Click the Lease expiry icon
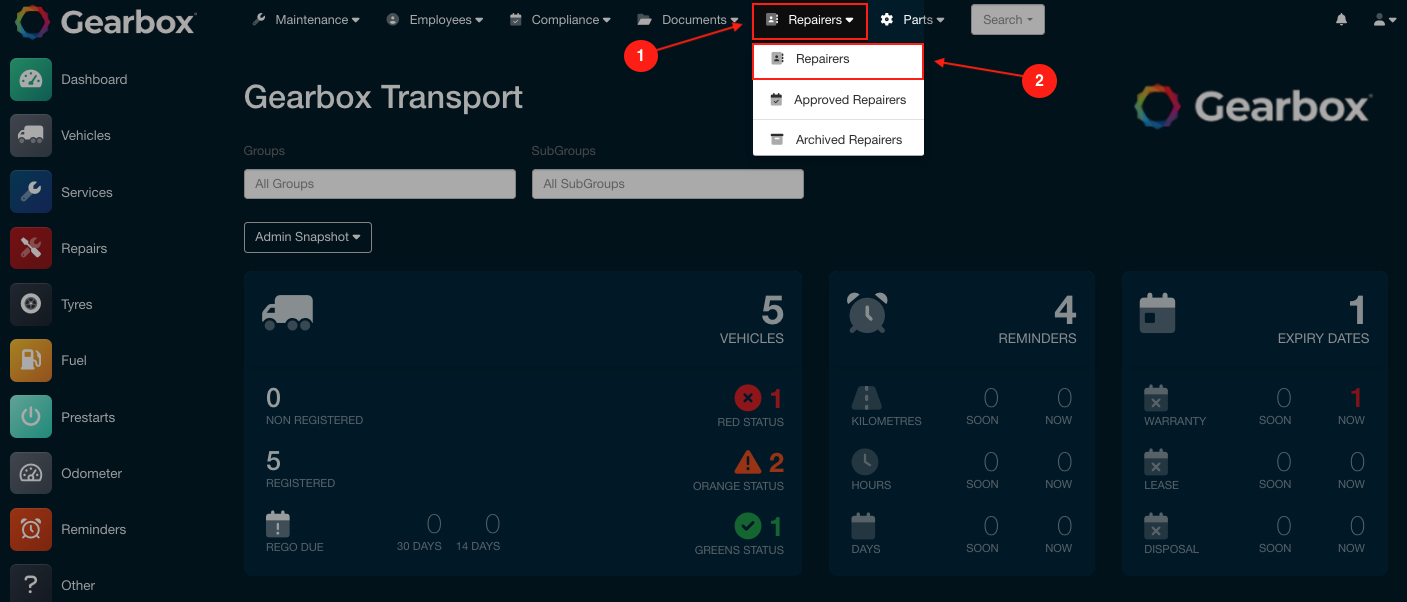Viewport: 1407px width, 602px height. 1156,462
